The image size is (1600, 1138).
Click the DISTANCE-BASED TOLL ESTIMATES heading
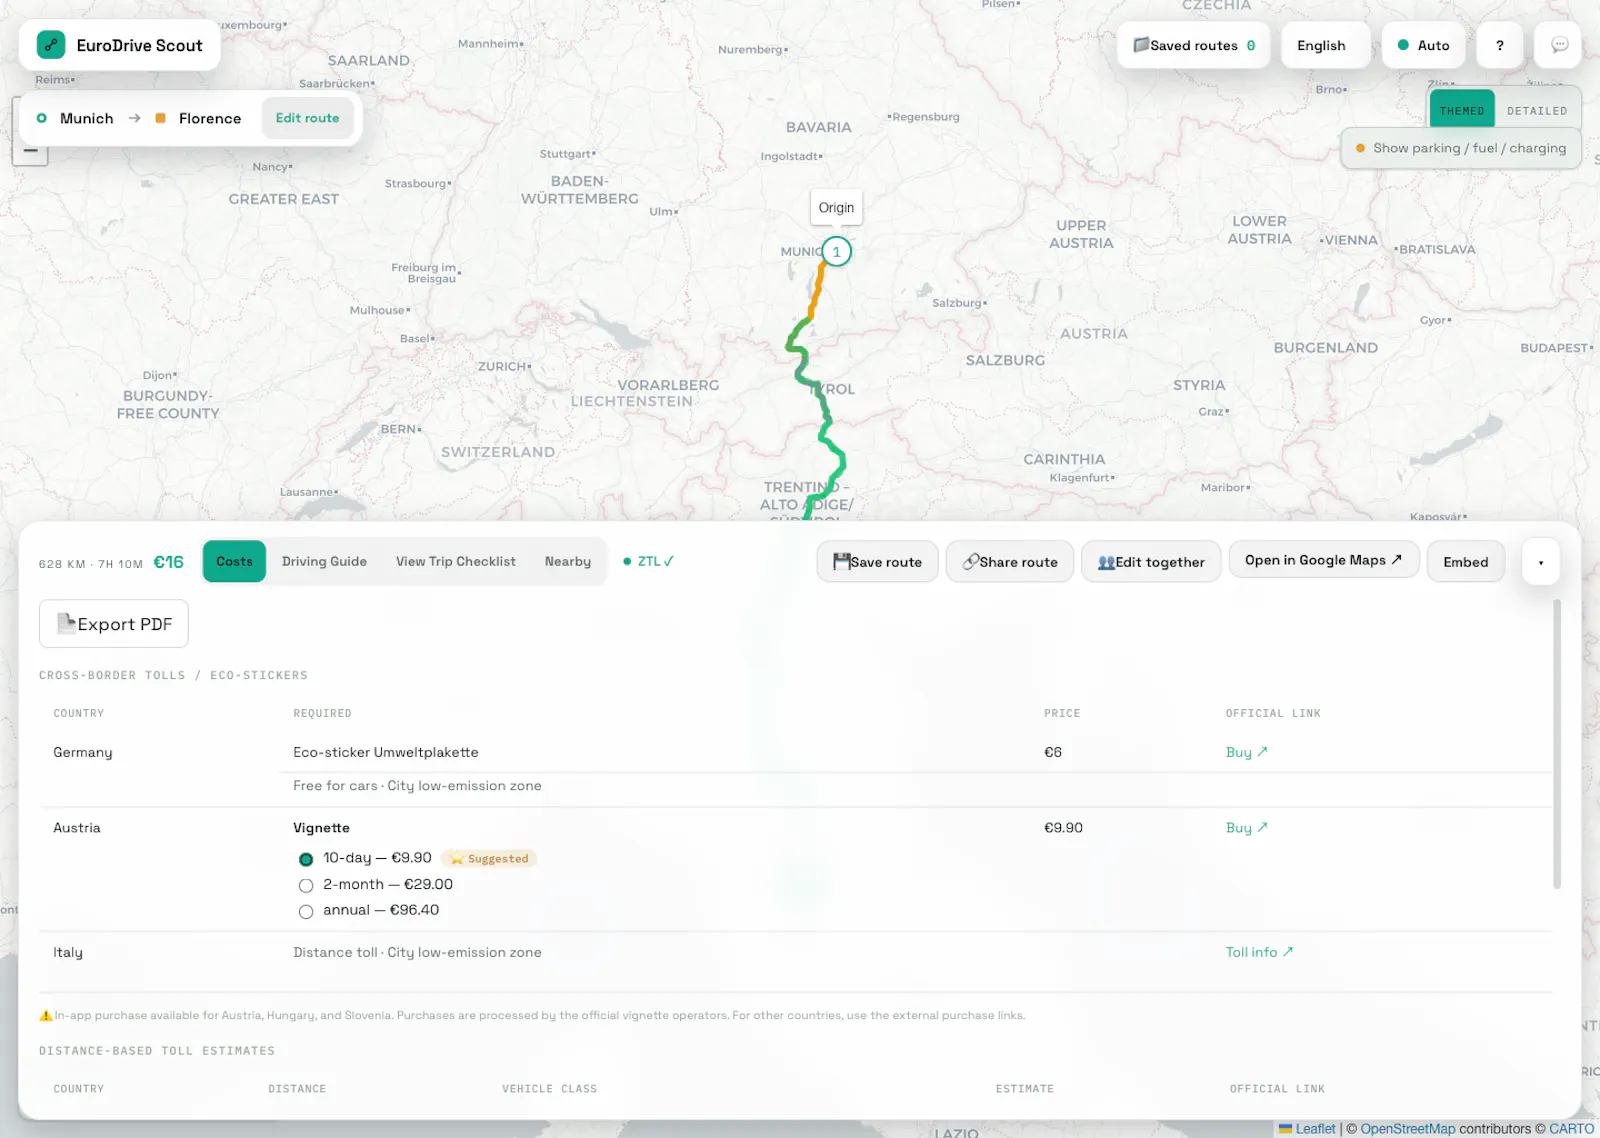(x=157, y=1051)
